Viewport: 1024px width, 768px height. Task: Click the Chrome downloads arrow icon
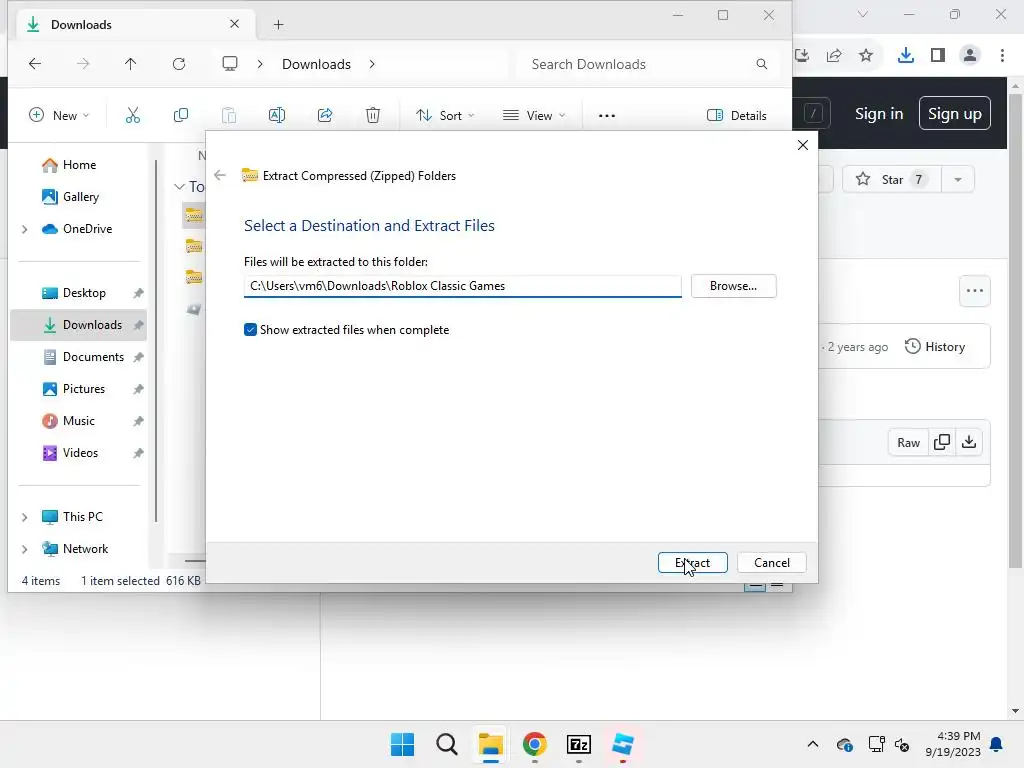point(906,56)
